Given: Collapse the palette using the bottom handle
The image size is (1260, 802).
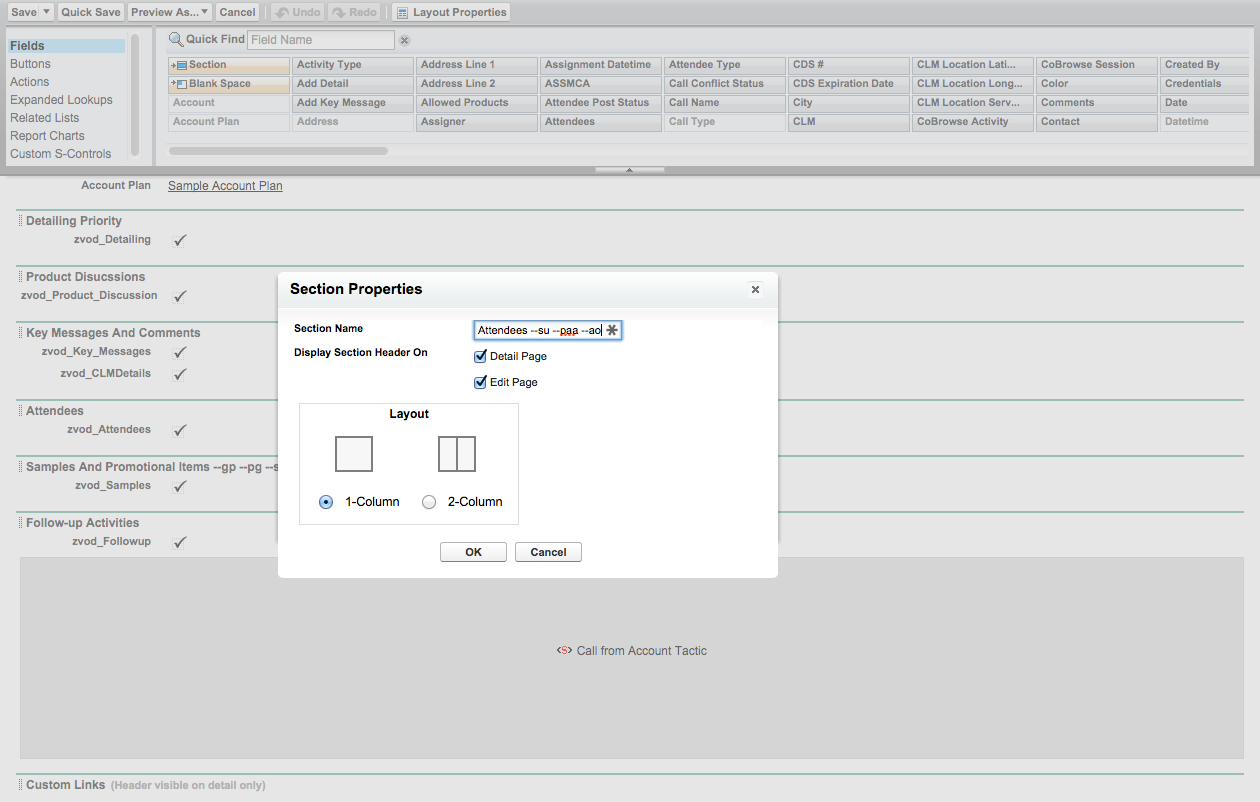Looking at the screenshot, I should tap(629, 170).
